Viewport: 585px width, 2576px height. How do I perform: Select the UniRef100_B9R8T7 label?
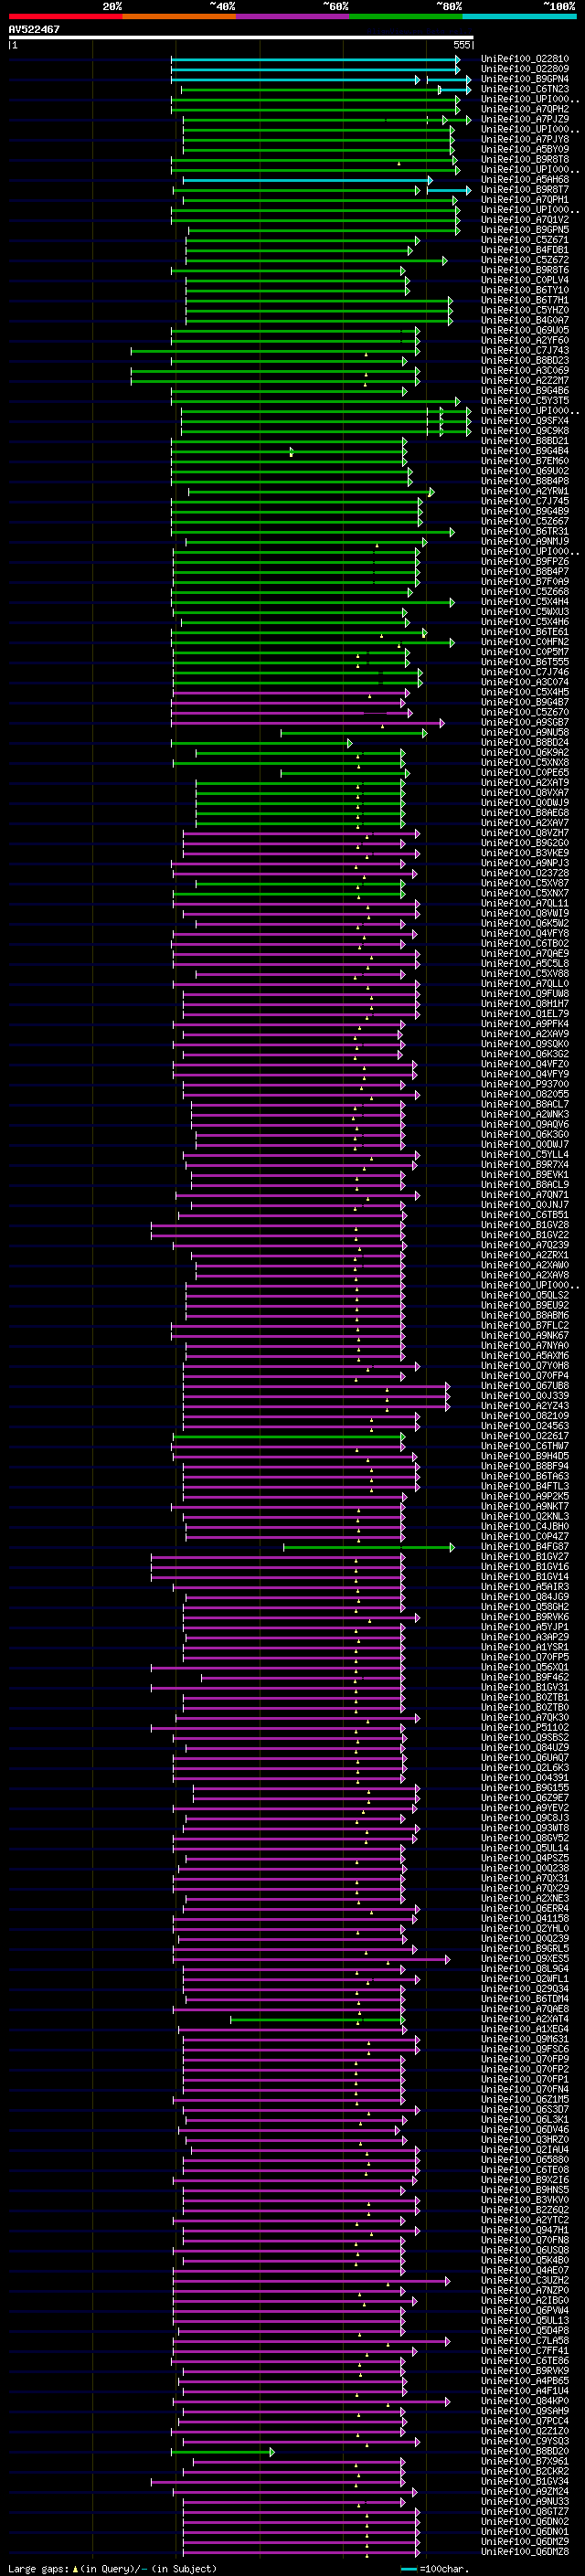525,190
